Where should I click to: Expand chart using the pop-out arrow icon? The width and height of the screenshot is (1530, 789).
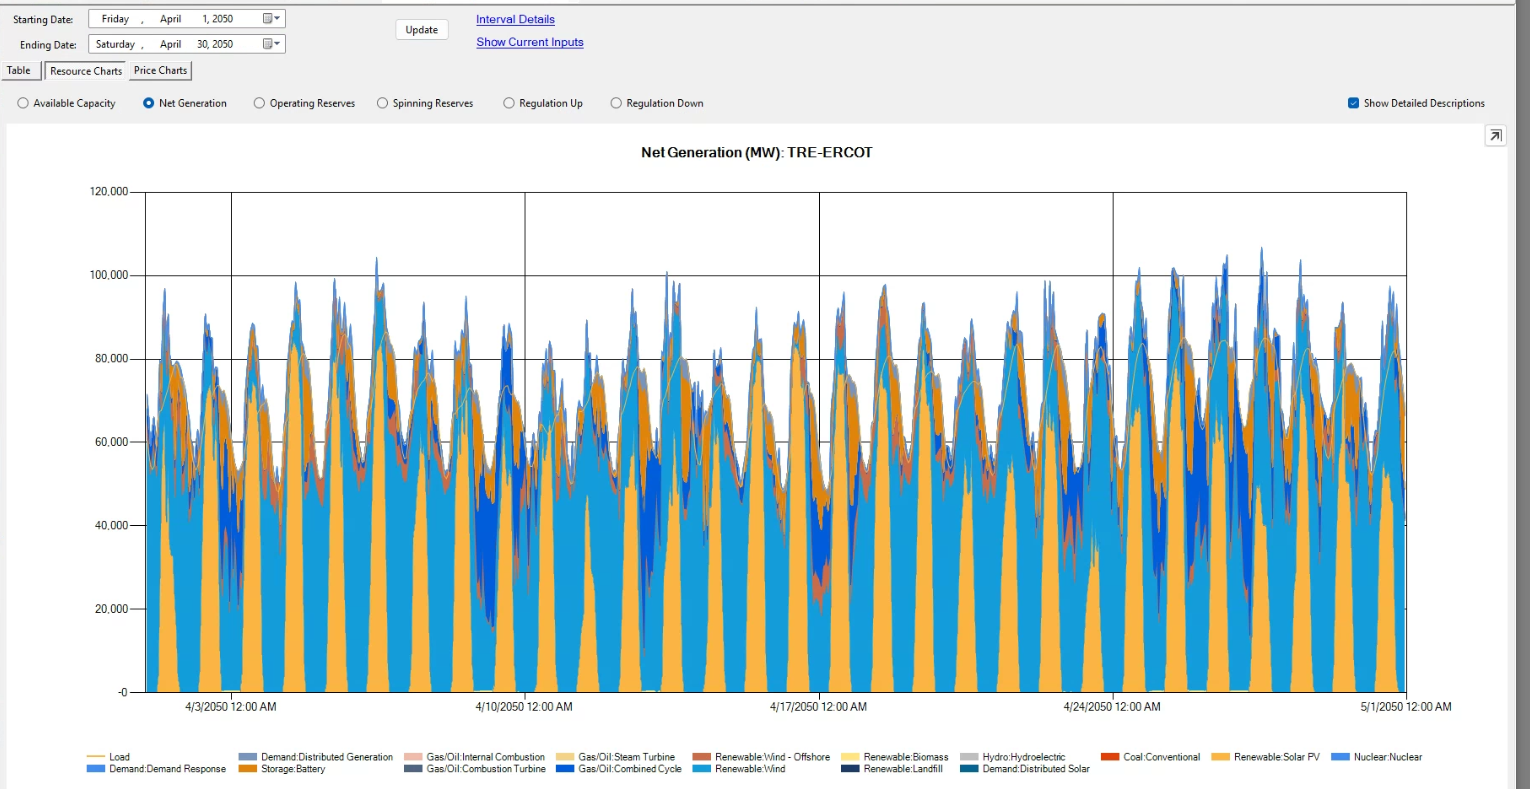click(1495, 136)
